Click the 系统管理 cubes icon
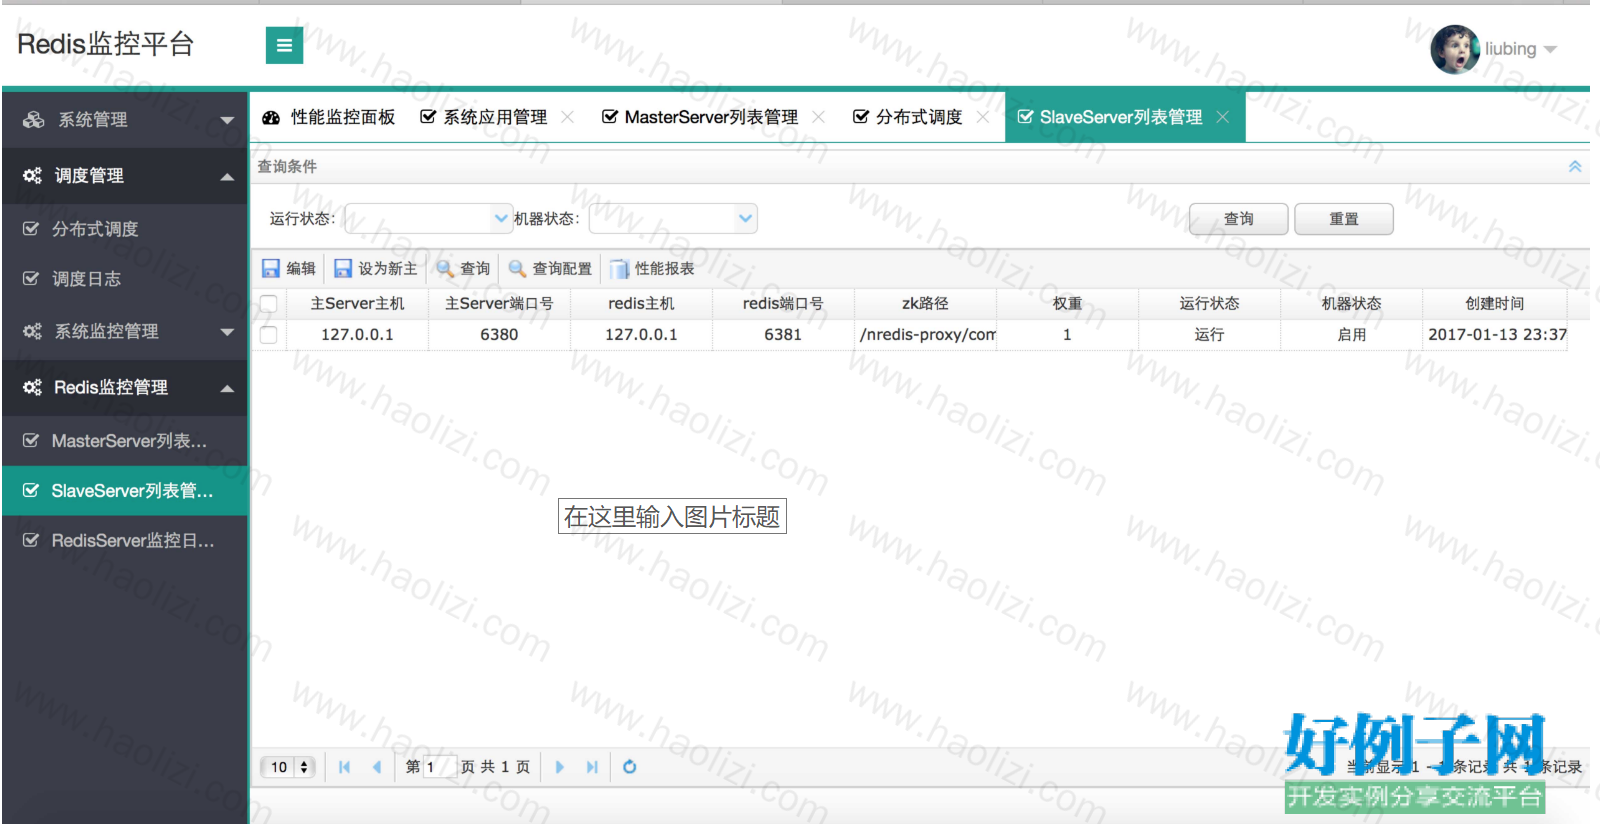Screen dimensions: 1600x824 click(x=33, y=120)
